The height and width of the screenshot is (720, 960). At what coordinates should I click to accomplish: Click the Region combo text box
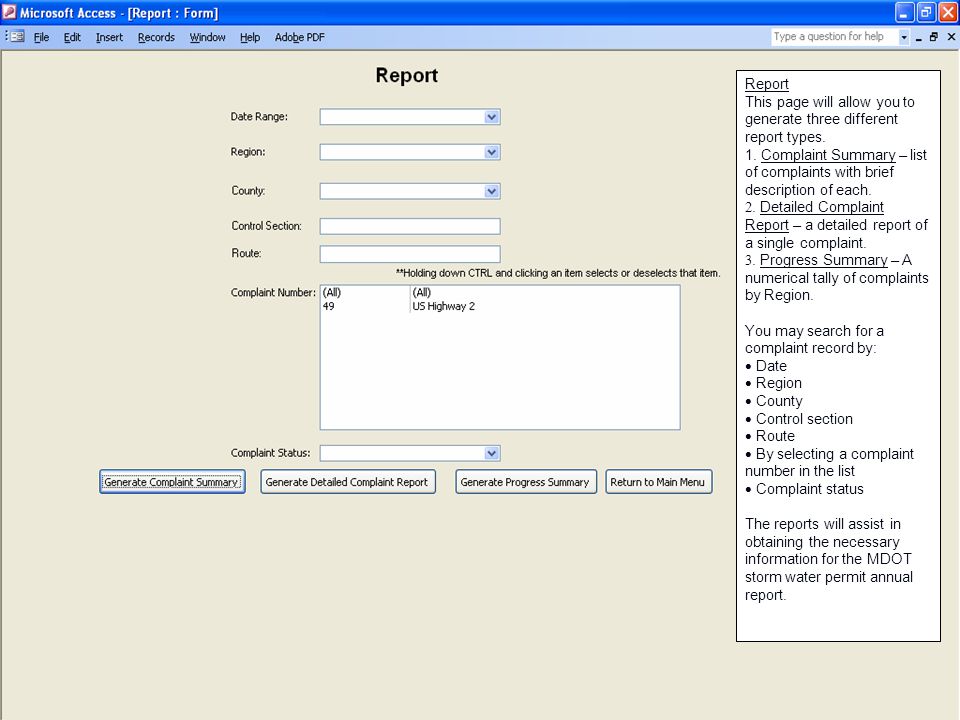(402, 152)
